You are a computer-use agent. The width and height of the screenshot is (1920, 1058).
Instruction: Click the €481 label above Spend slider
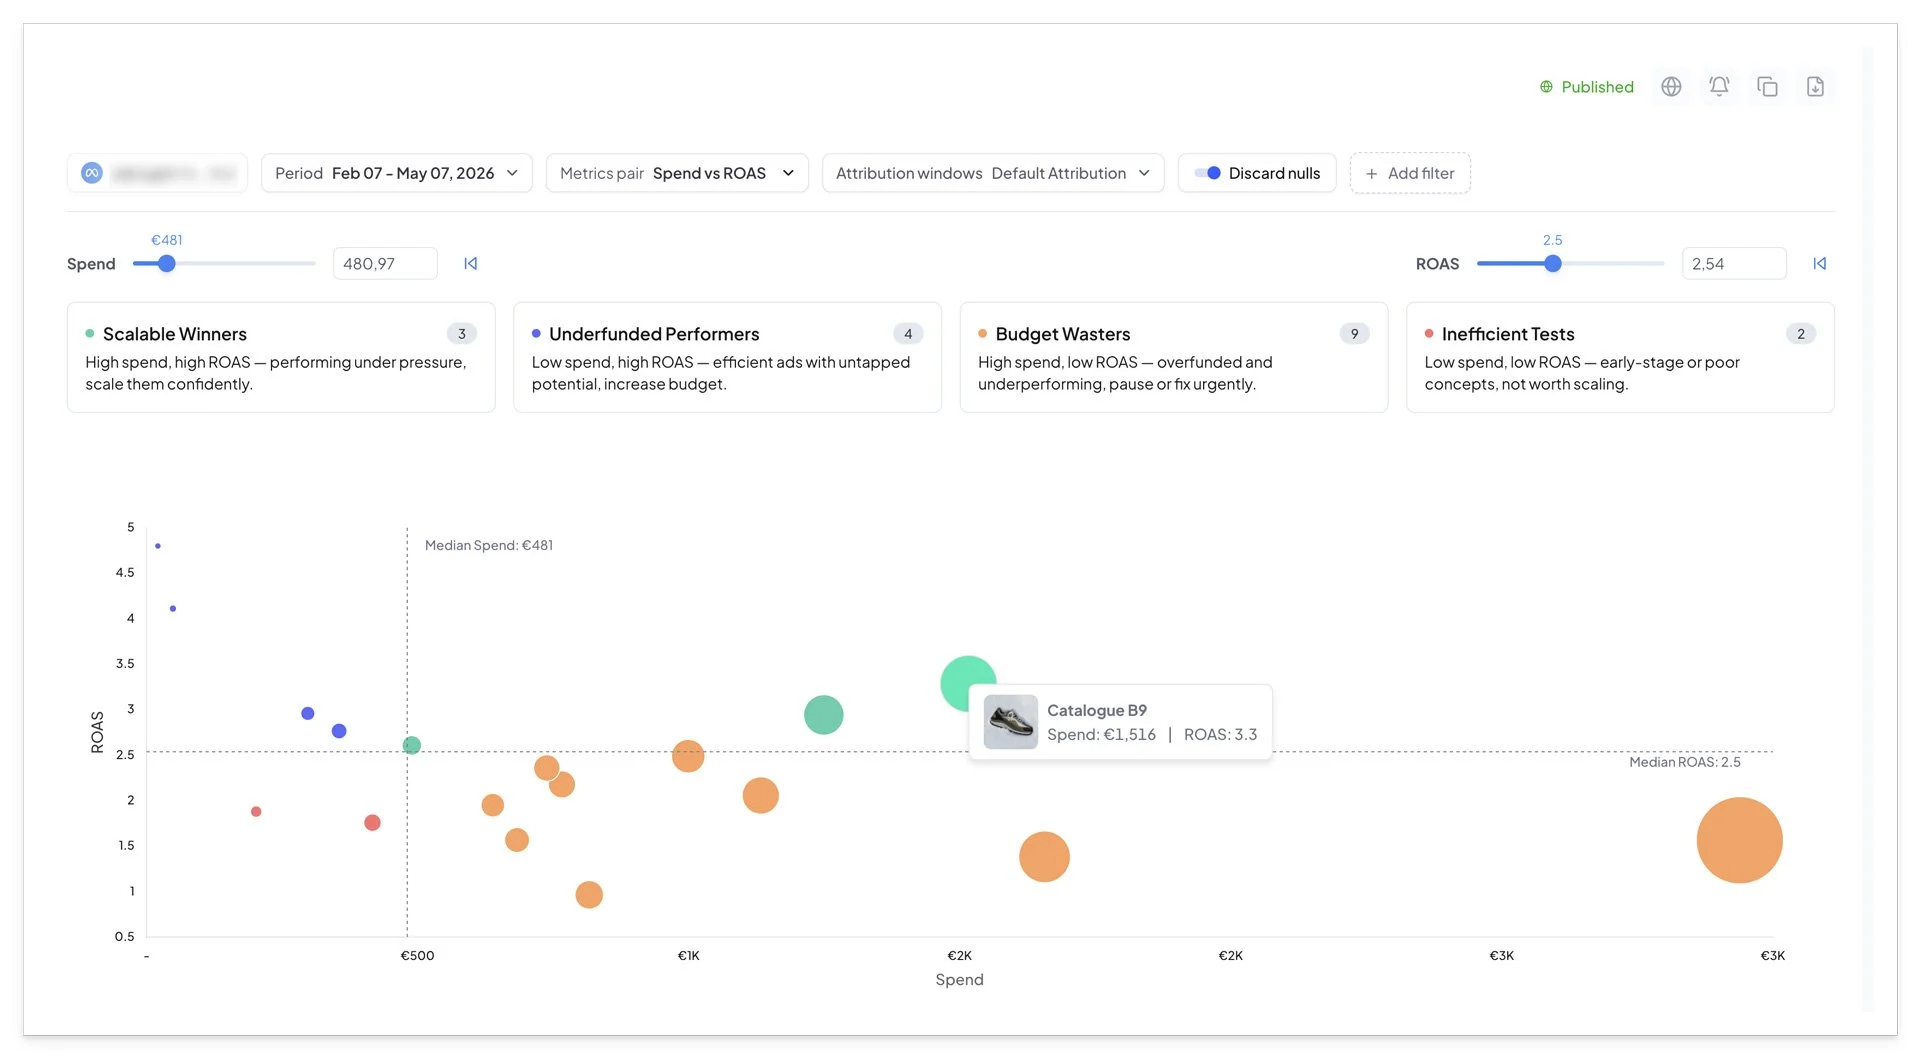[167, 240]
